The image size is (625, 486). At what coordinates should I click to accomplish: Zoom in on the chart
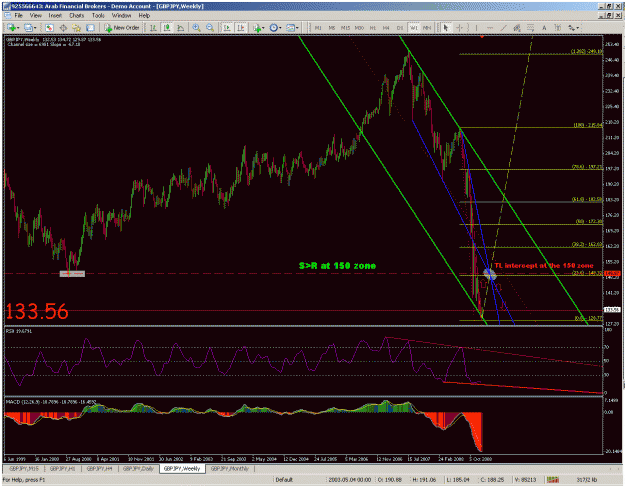[196, 28]
